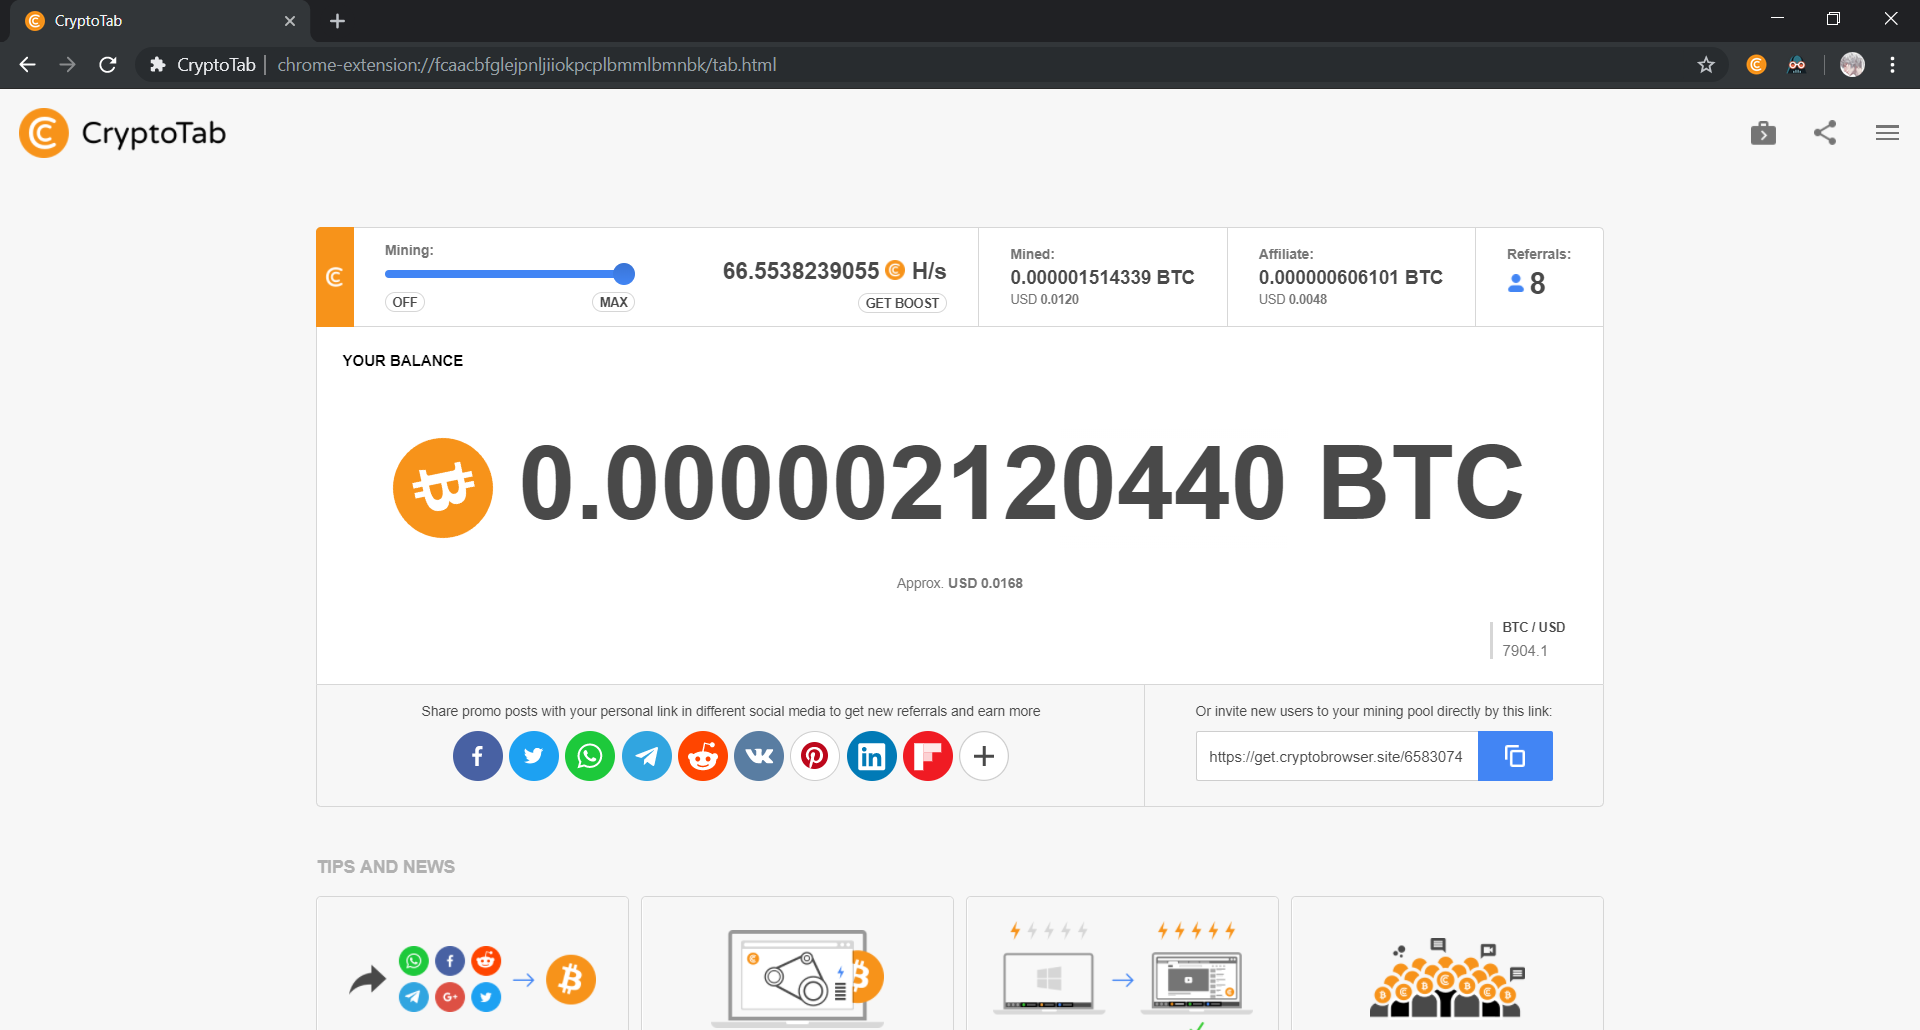Click the incognito-style extension icon in the toolbar
1920x1030 pixels.
pos(1797,65)
